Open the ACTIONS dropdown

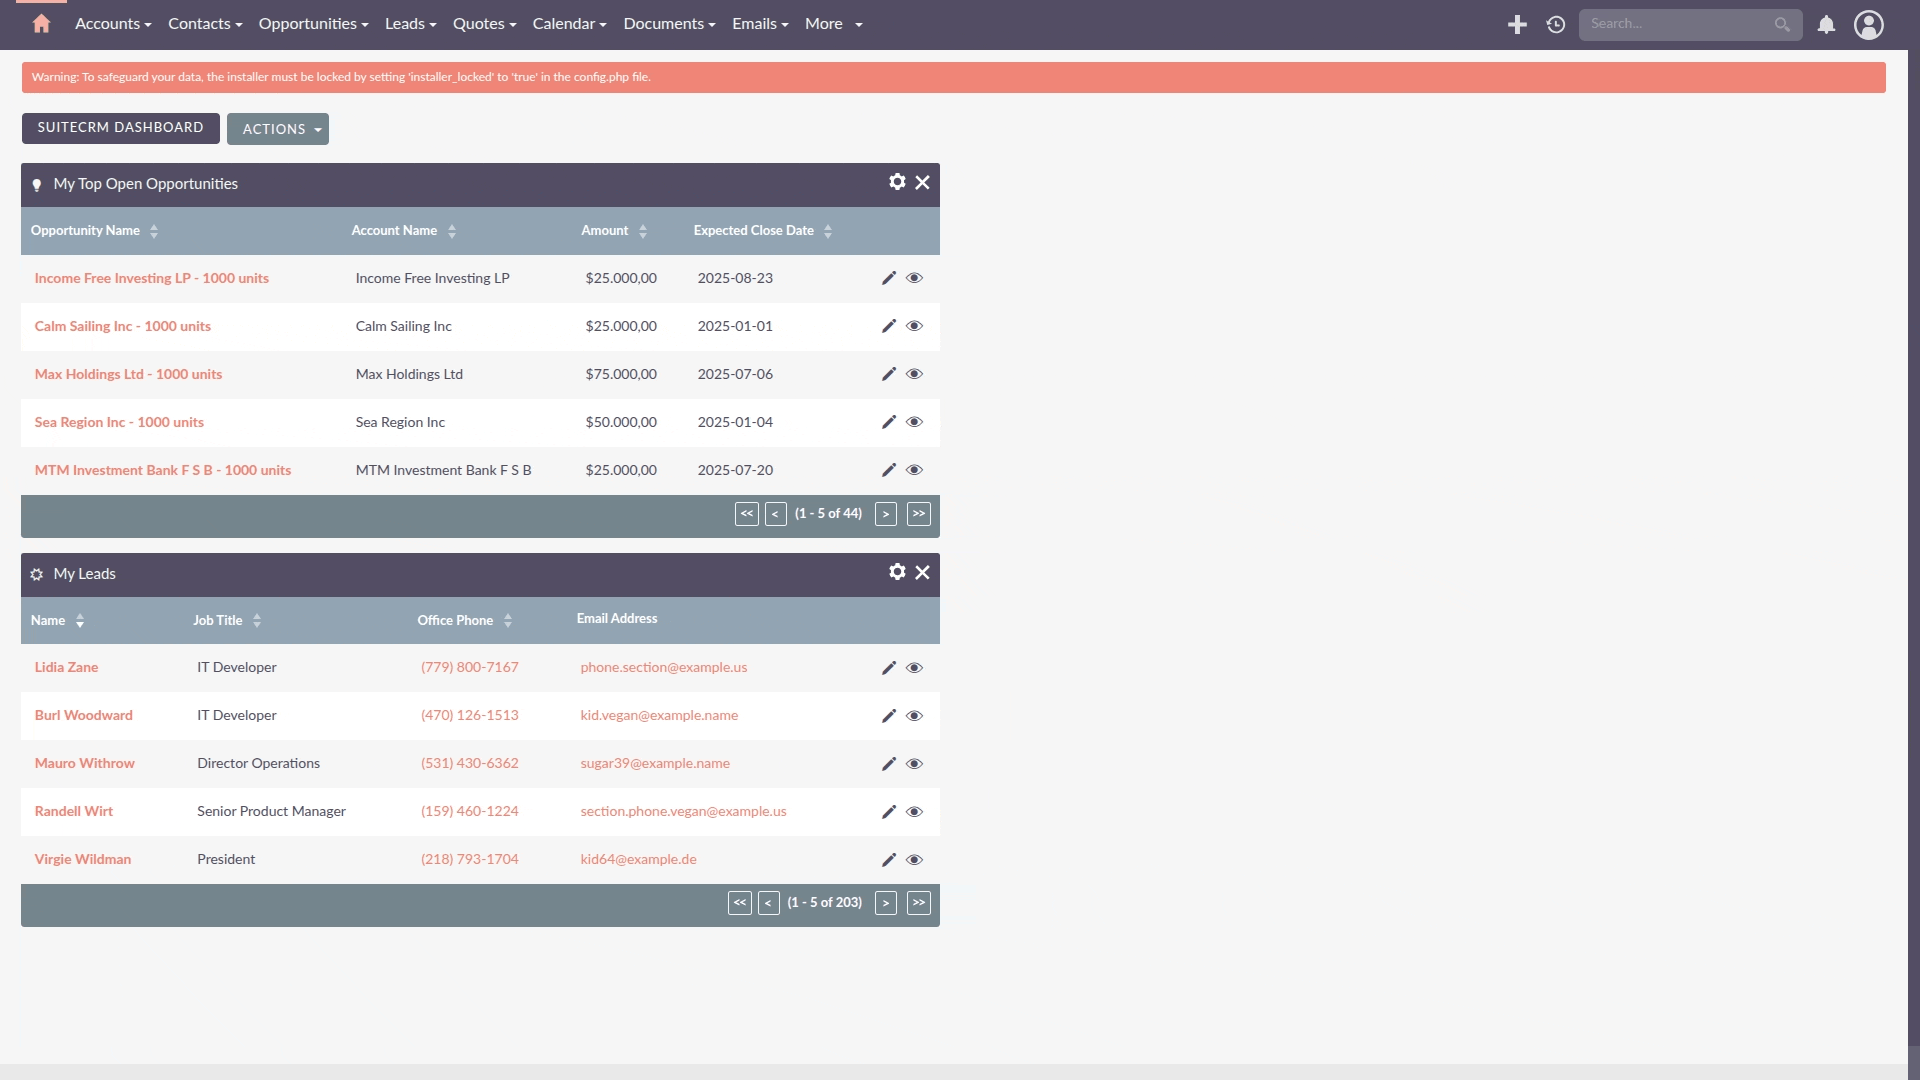click(277, 128)
